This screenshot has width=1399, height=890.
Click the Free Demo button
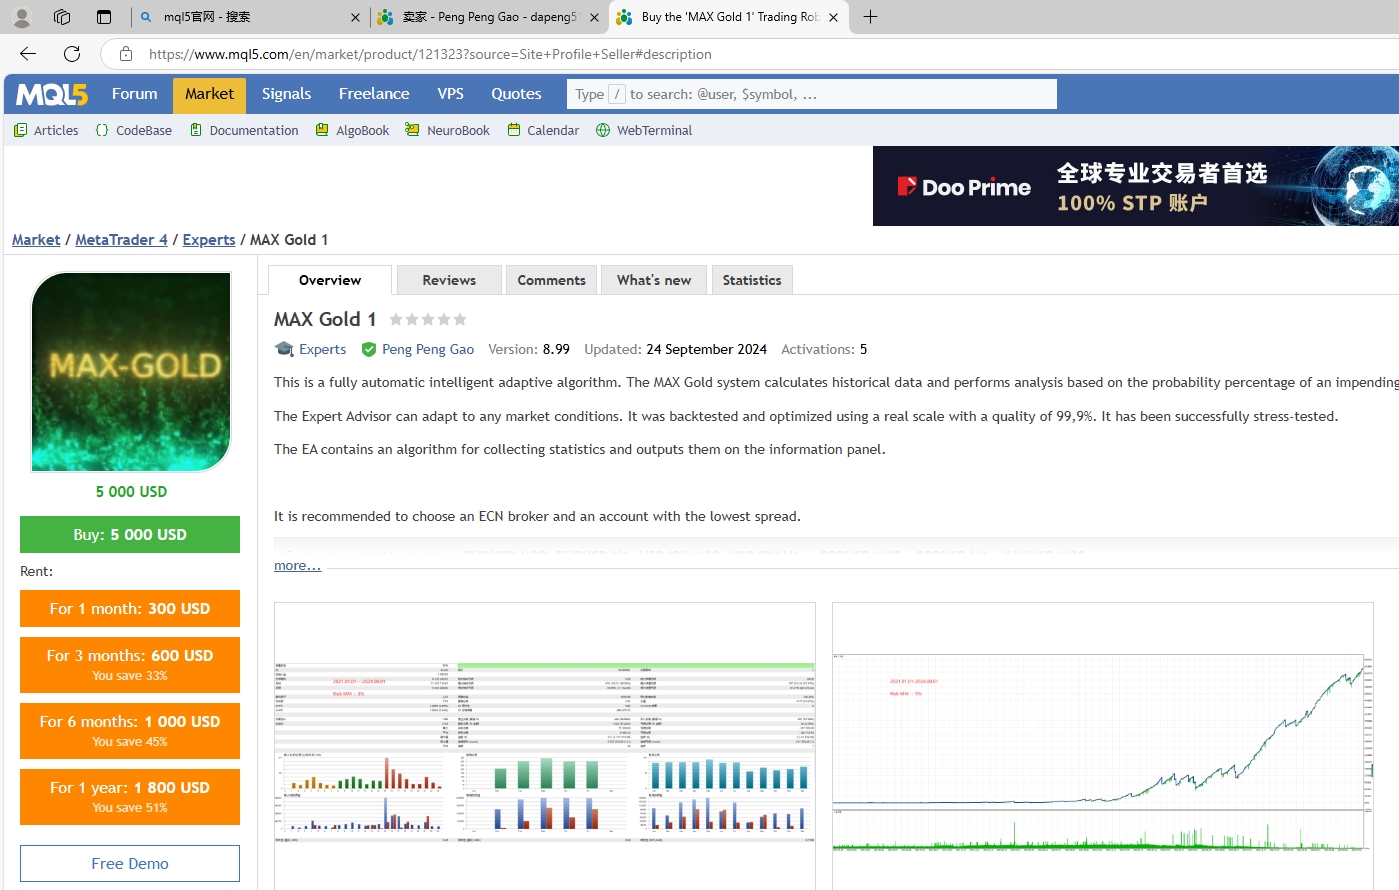[x=130, y=863]
